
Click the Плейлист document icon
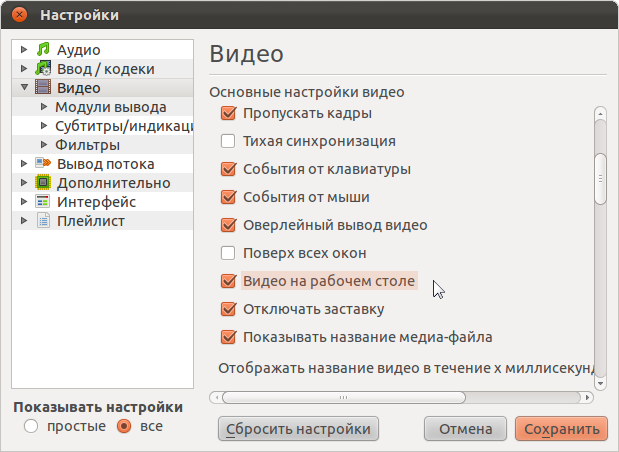(43, 220)
